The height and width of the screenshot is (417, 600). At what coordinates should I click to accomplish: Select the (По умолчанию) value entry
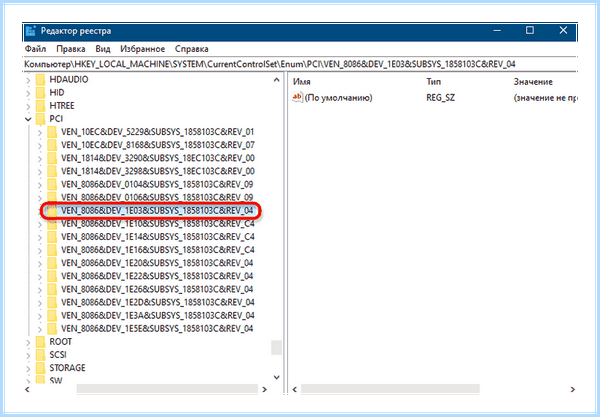coord(338,98)
